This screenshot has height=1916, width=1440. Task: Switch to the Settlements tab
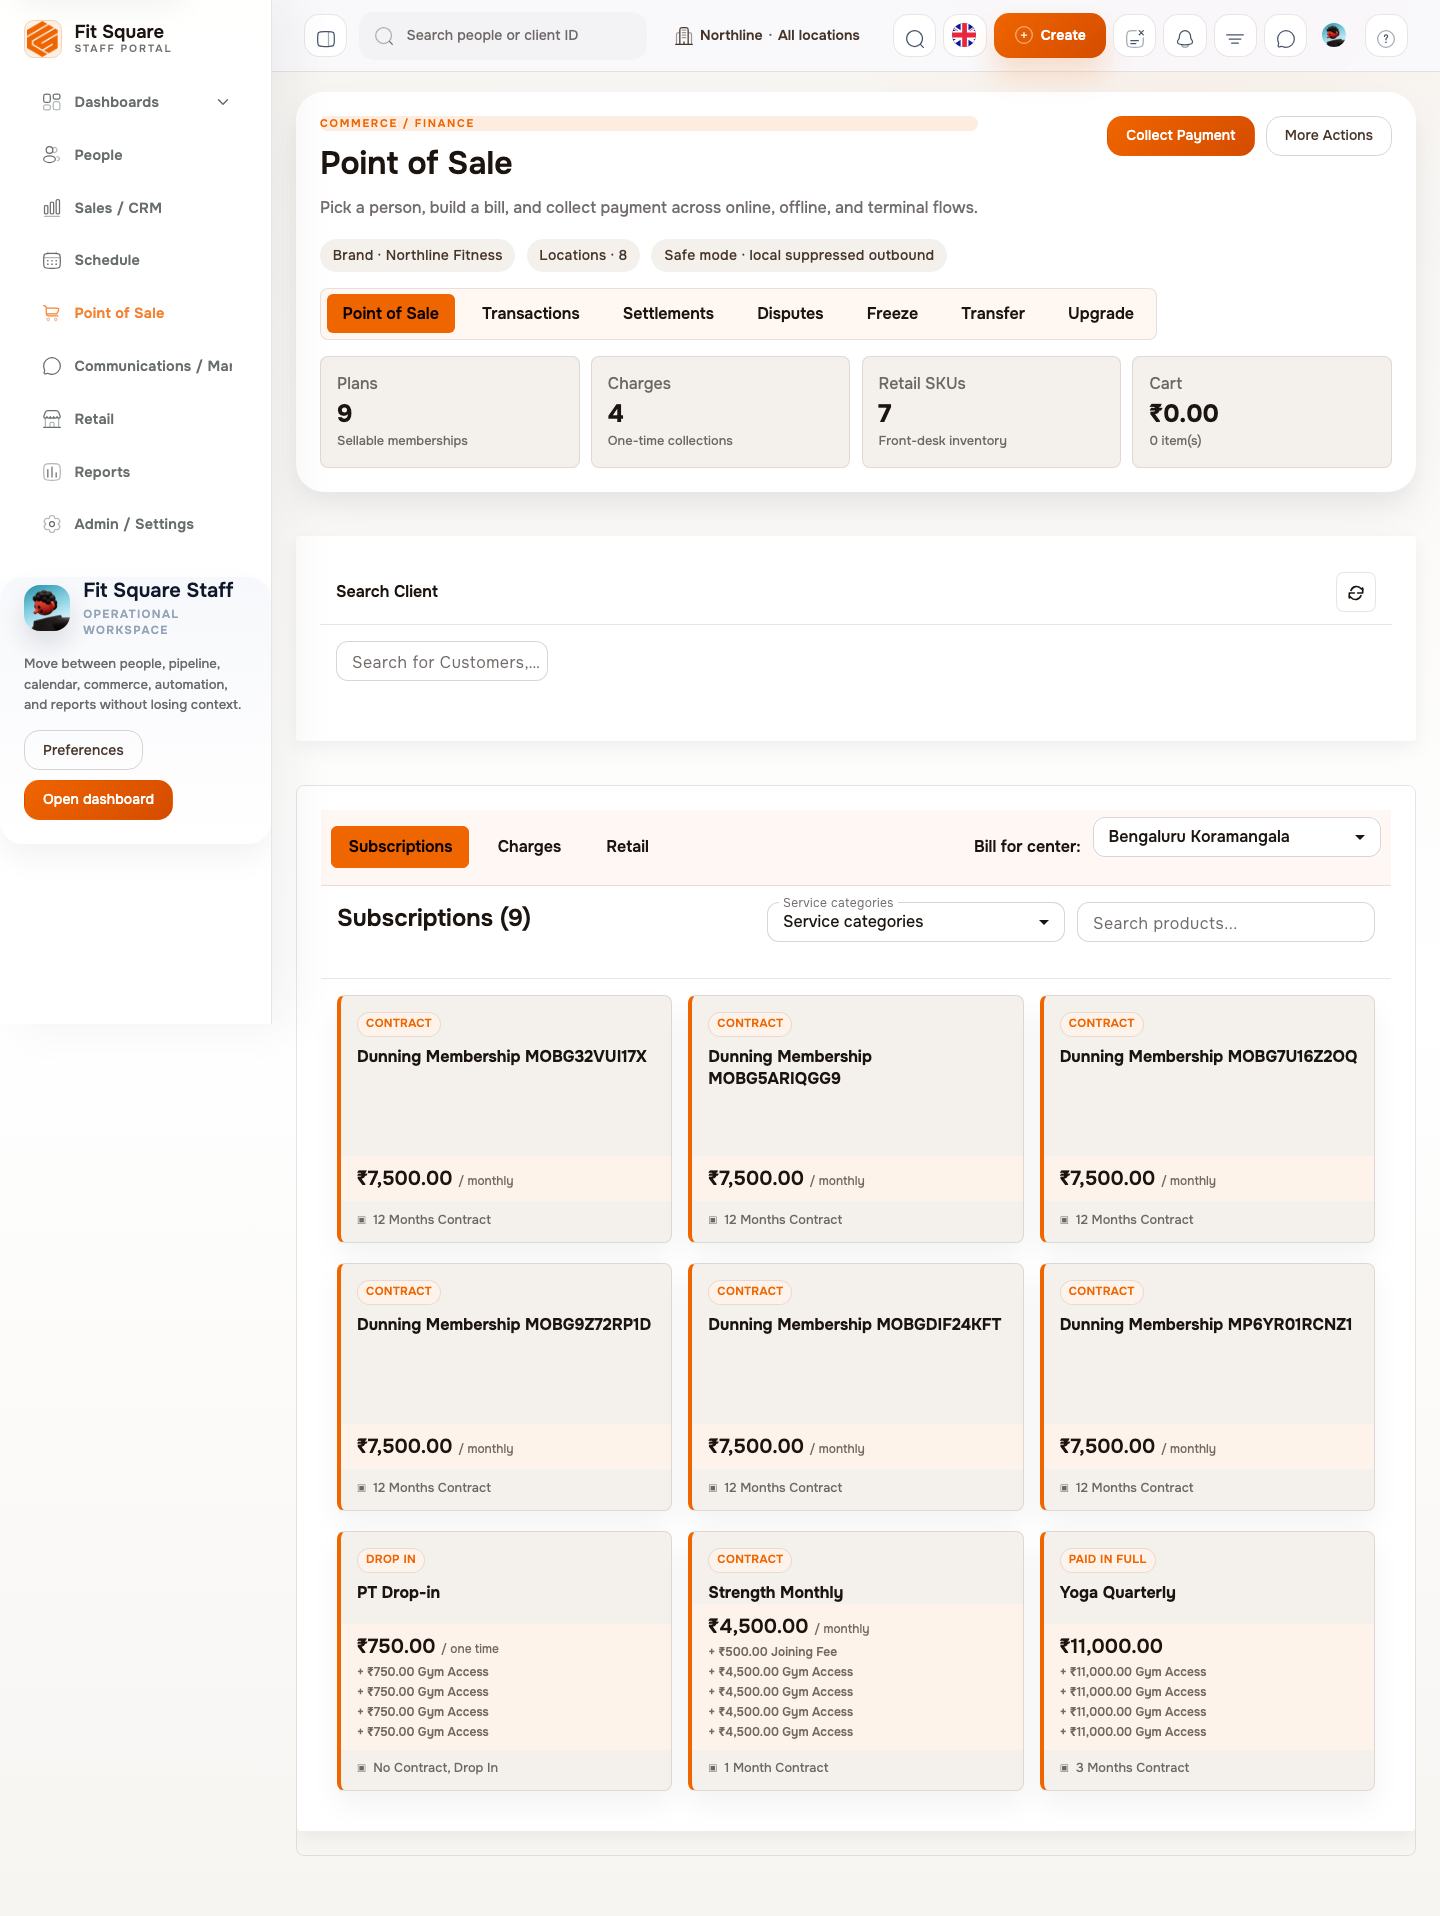click(668, 314)
